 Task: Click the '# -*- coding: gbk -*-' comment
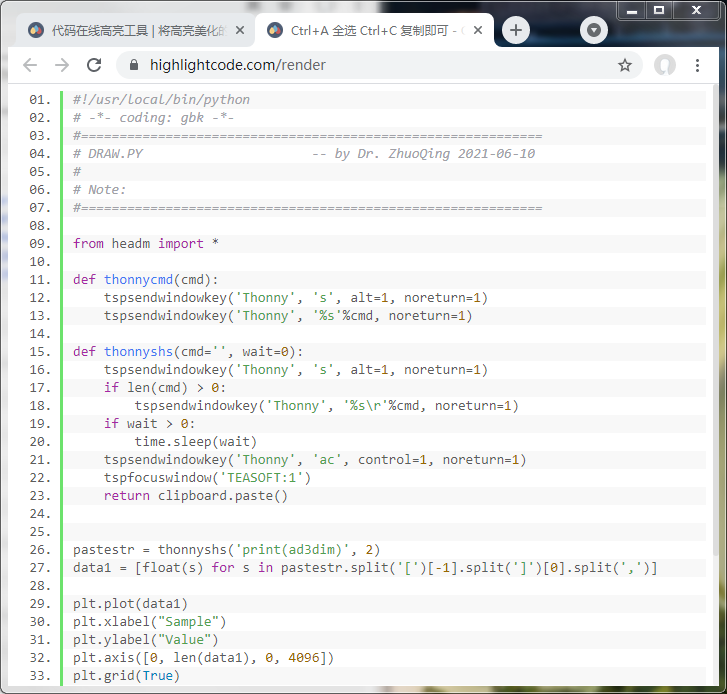click(x=153, y=118)
